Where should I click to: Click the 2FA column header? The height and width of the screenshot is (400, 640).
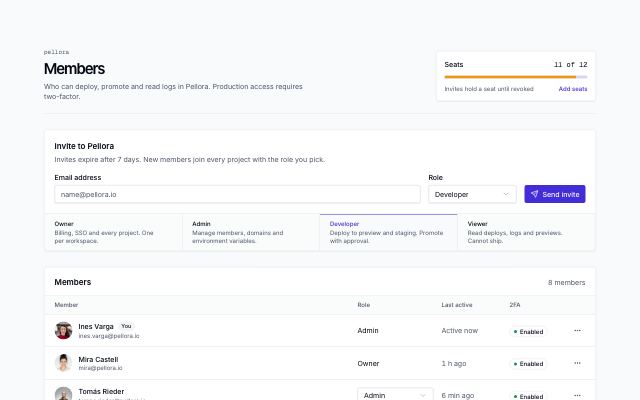(515, 305)
